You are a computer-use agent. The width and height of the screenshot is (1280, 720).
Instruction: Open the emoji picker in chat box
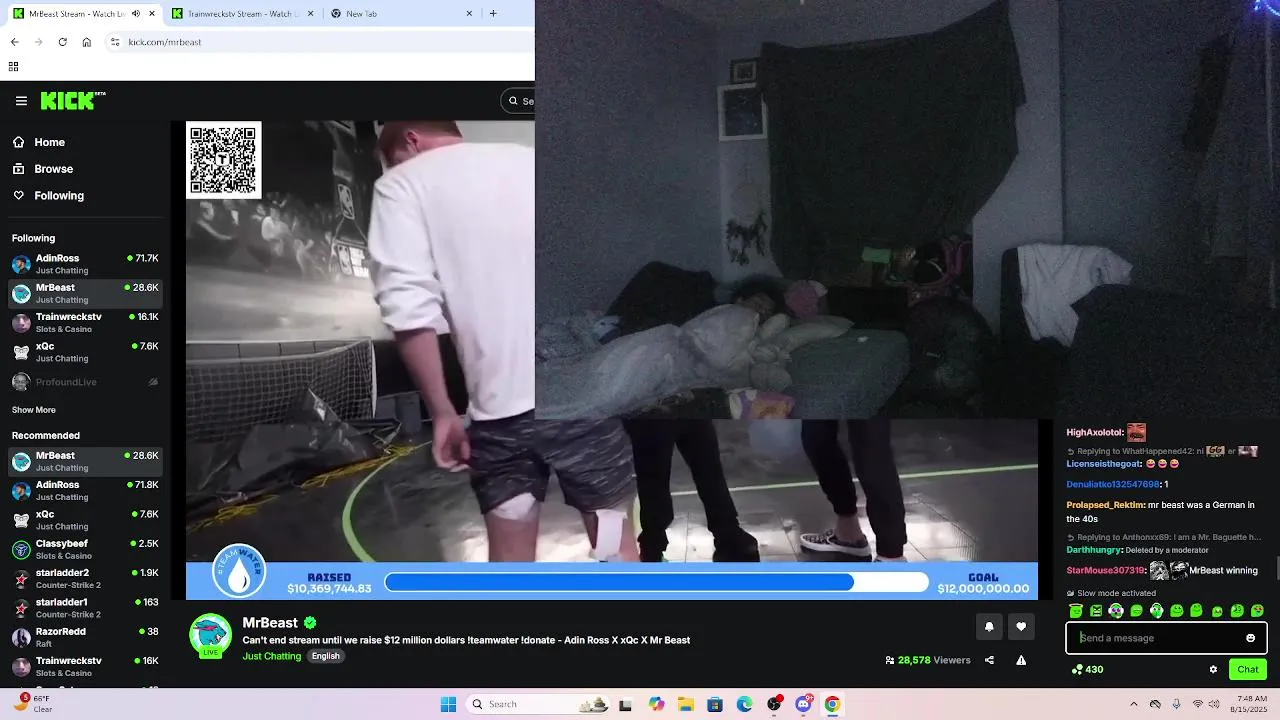click(x=1250, y=638)
